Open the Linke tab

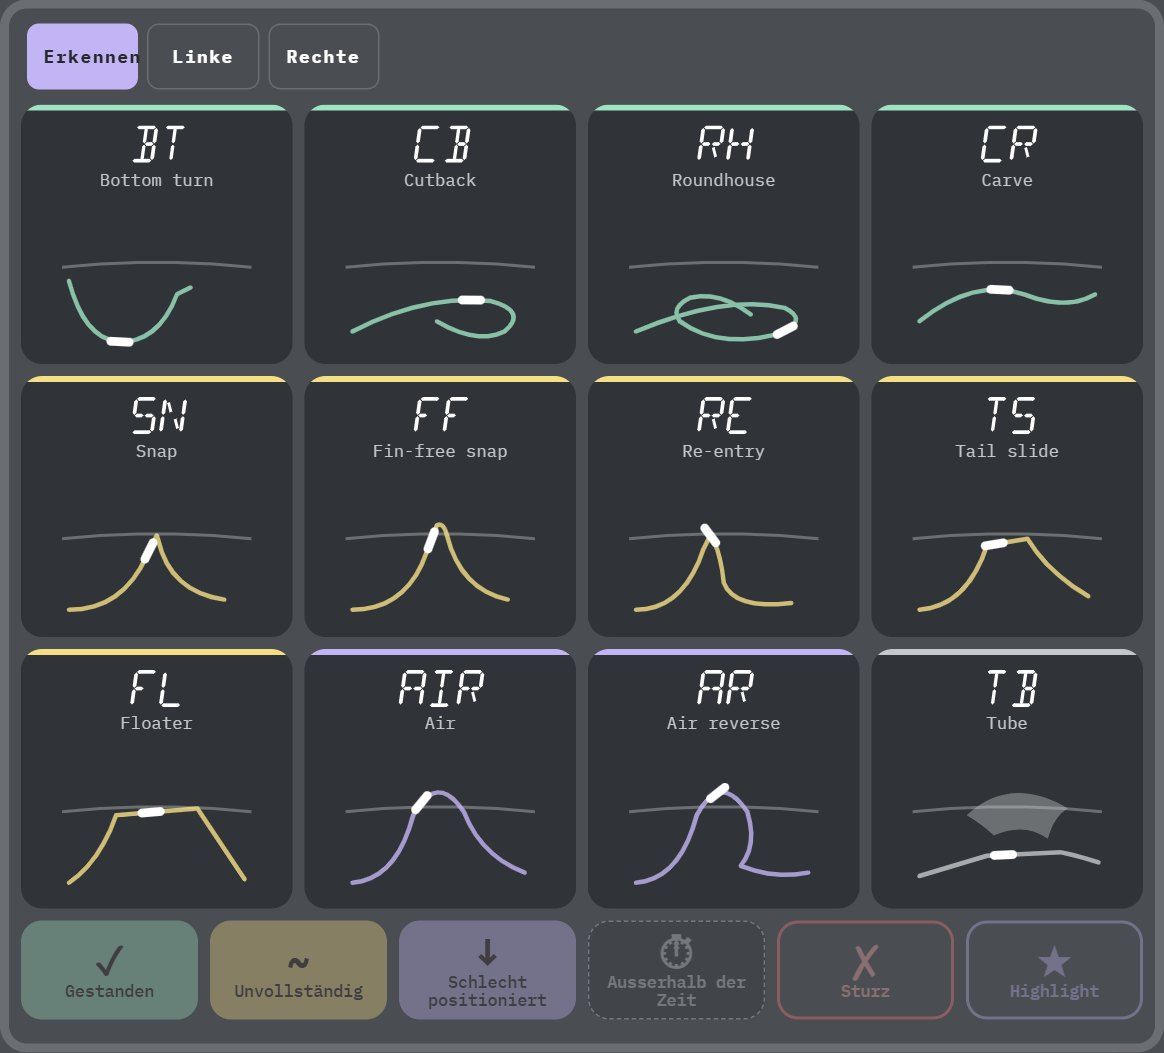coord(203,56)
